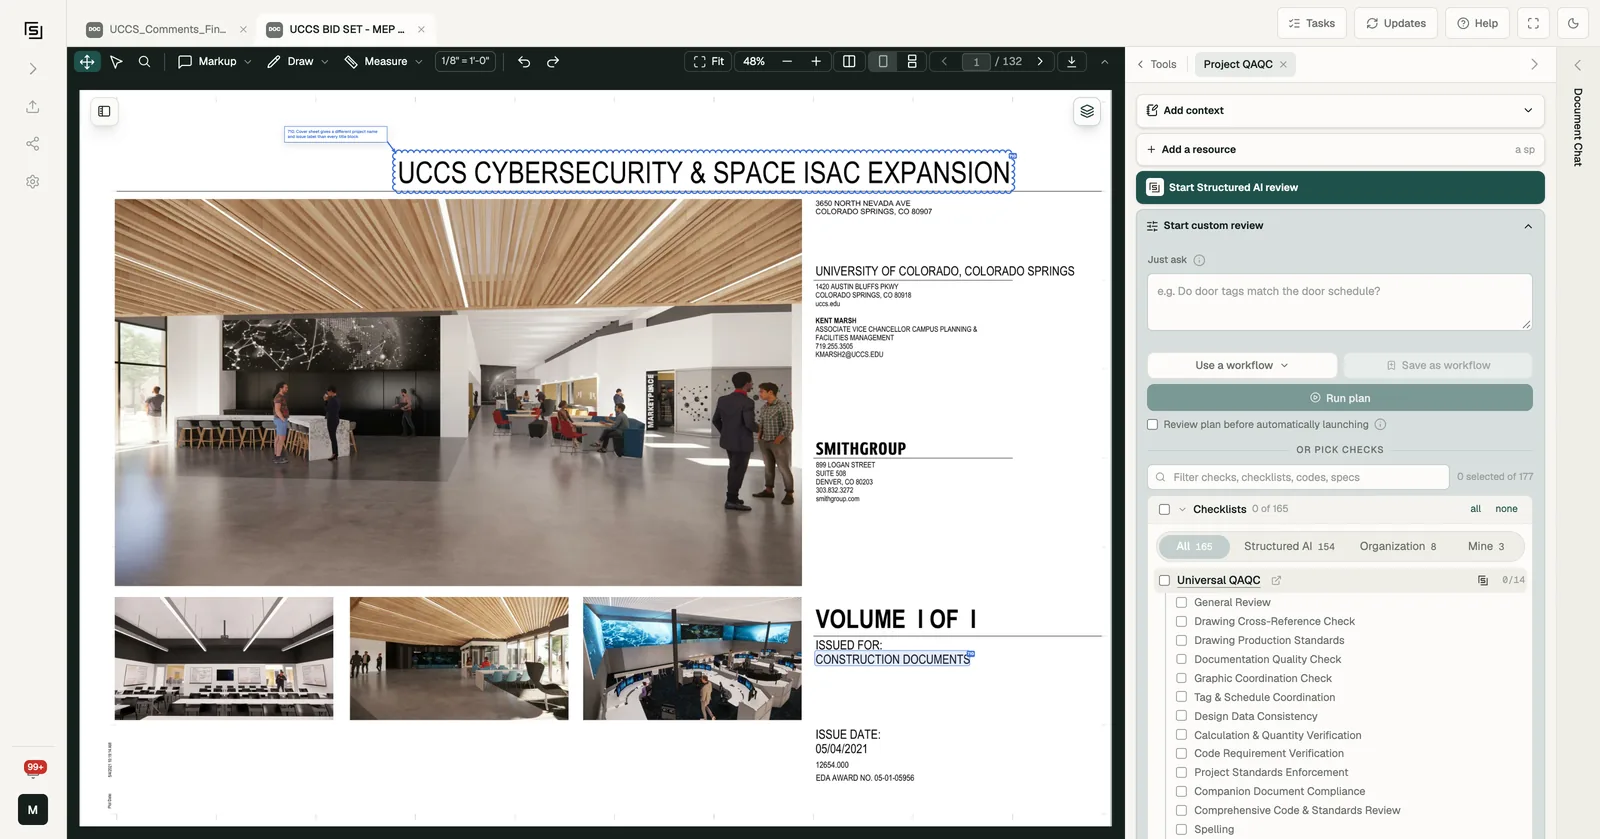Open share icon in left sidebar
The image size is (1600, 839).
click(x=33, y=144)
